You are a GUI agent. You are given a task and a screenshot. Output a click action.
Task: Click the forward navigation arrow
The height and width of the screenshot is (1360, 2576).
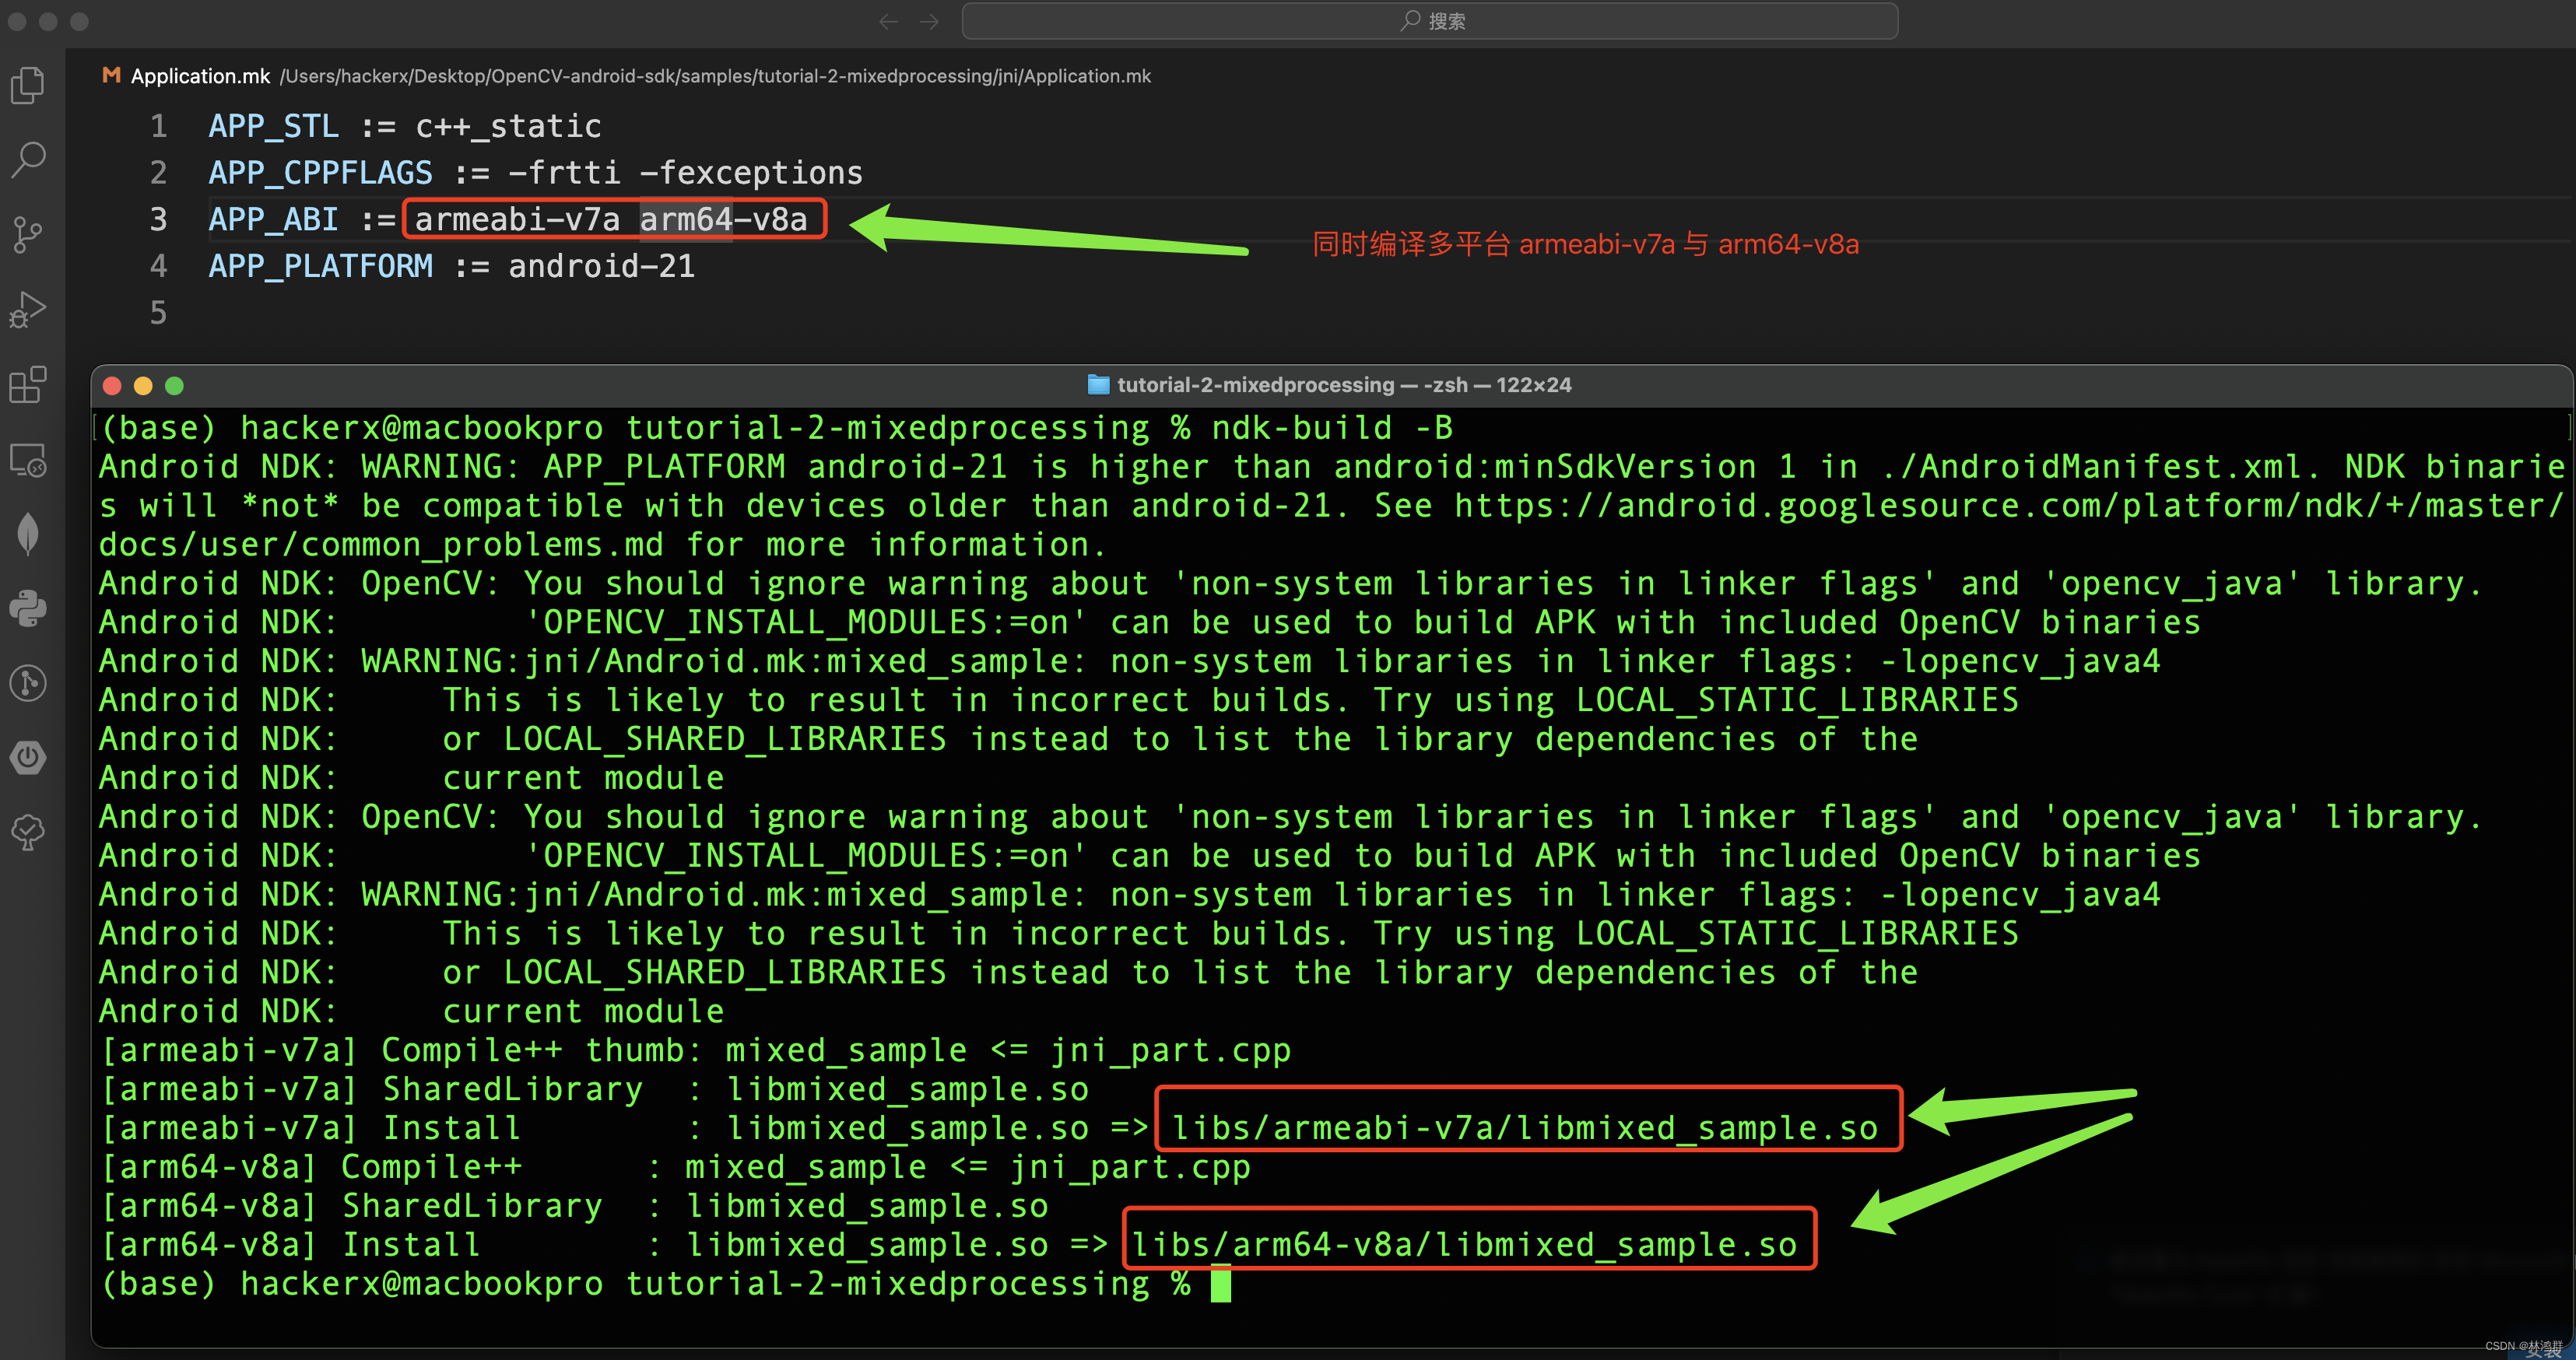coord(930,21)
